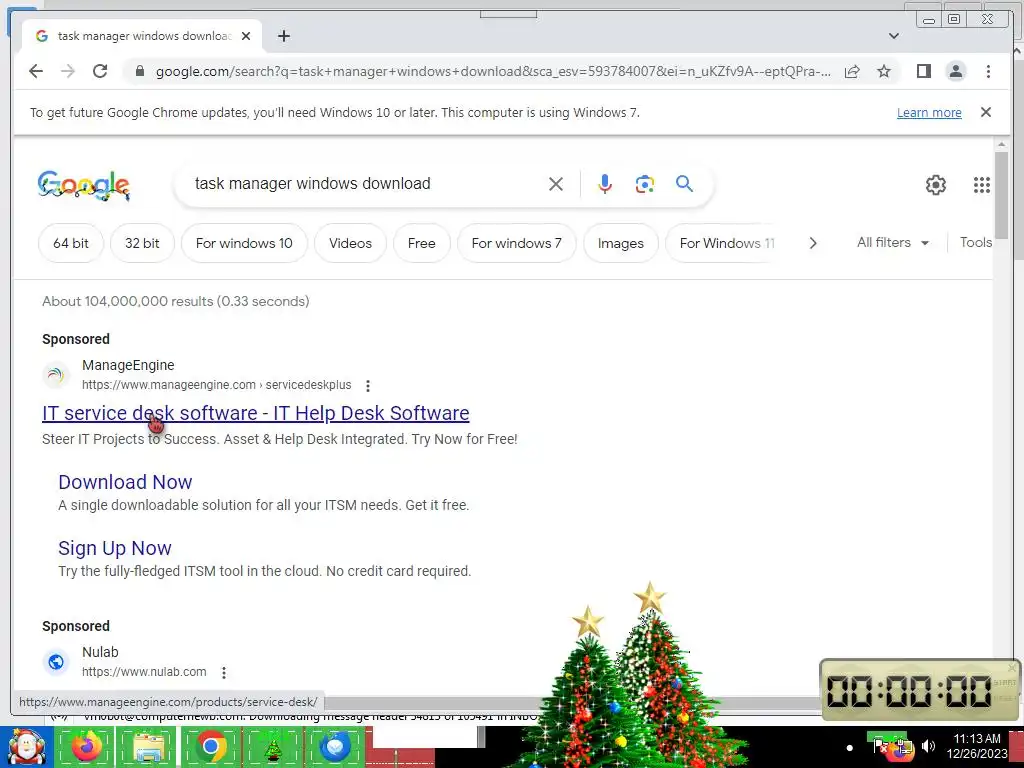Search by image with Google Lens
The height and width of the screenshot is (768, 1024).
coord(645,184)
